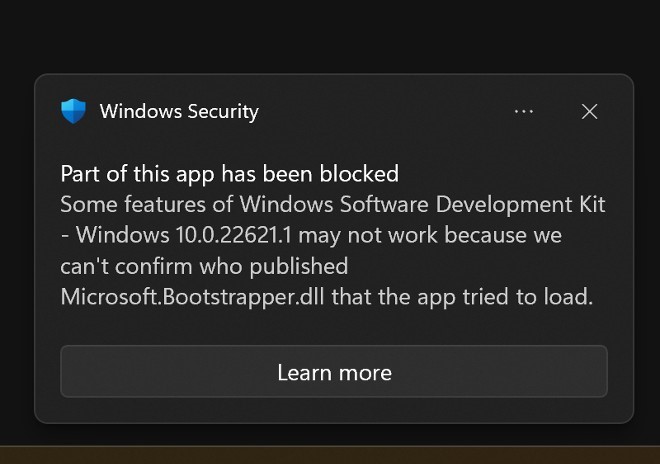Viewport: 660px width, 464px height.
Task: Click the "can't confirm who published" line
Action: click(x=204, y=266)
